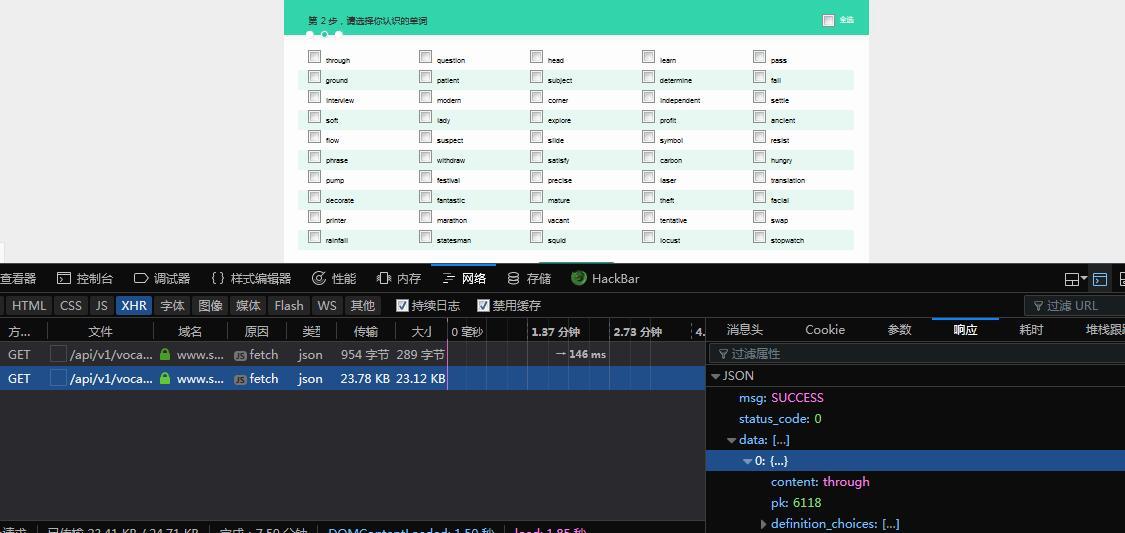Image resolution: width=1125 pixels, height=533 pixels.
Task: Select the 'determine' word checkbox
Action: tap(649, 76)
